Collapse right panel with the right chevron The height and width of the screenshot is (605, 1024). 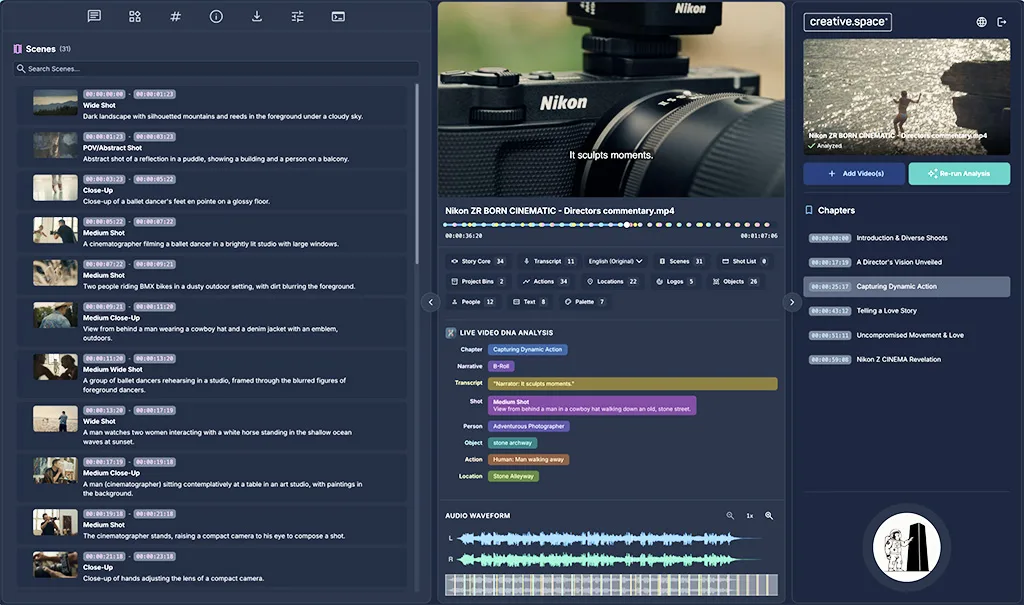click(x=791, y=302)
